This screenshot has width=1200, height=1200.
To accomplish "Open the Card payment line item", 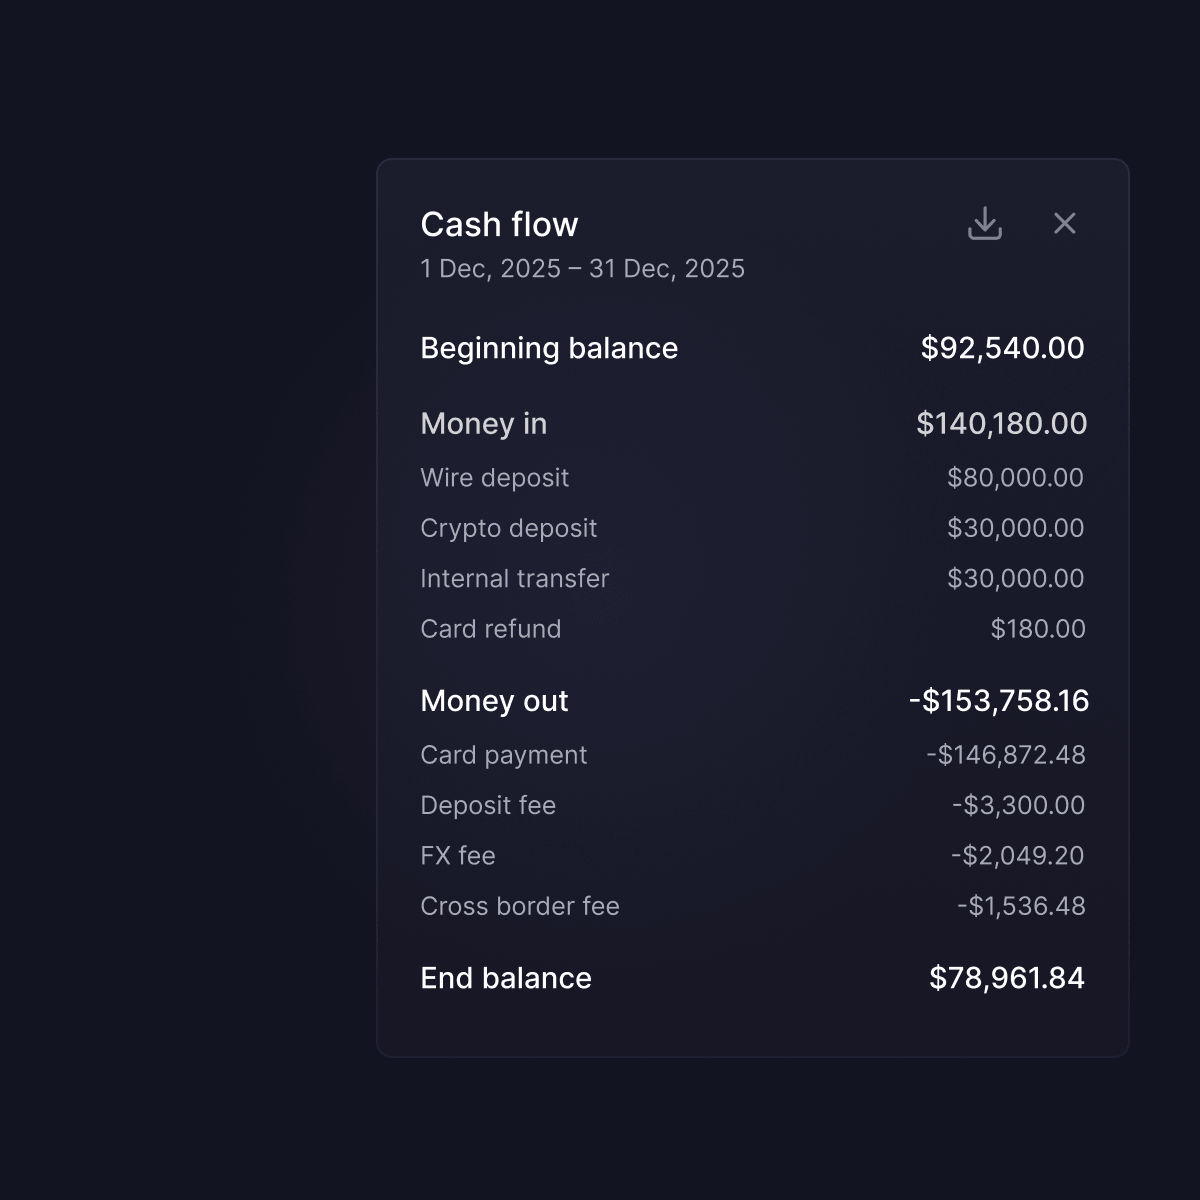I will 752,755.
